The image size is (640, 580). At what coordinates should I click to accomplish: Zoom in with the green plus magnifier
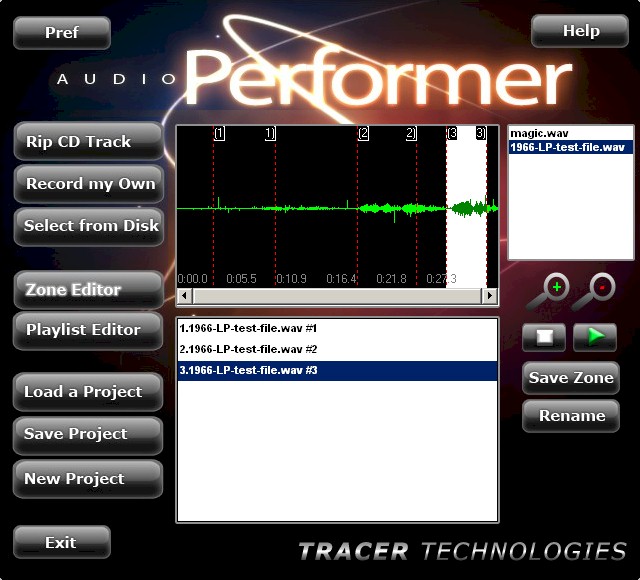tap(549, 292)
